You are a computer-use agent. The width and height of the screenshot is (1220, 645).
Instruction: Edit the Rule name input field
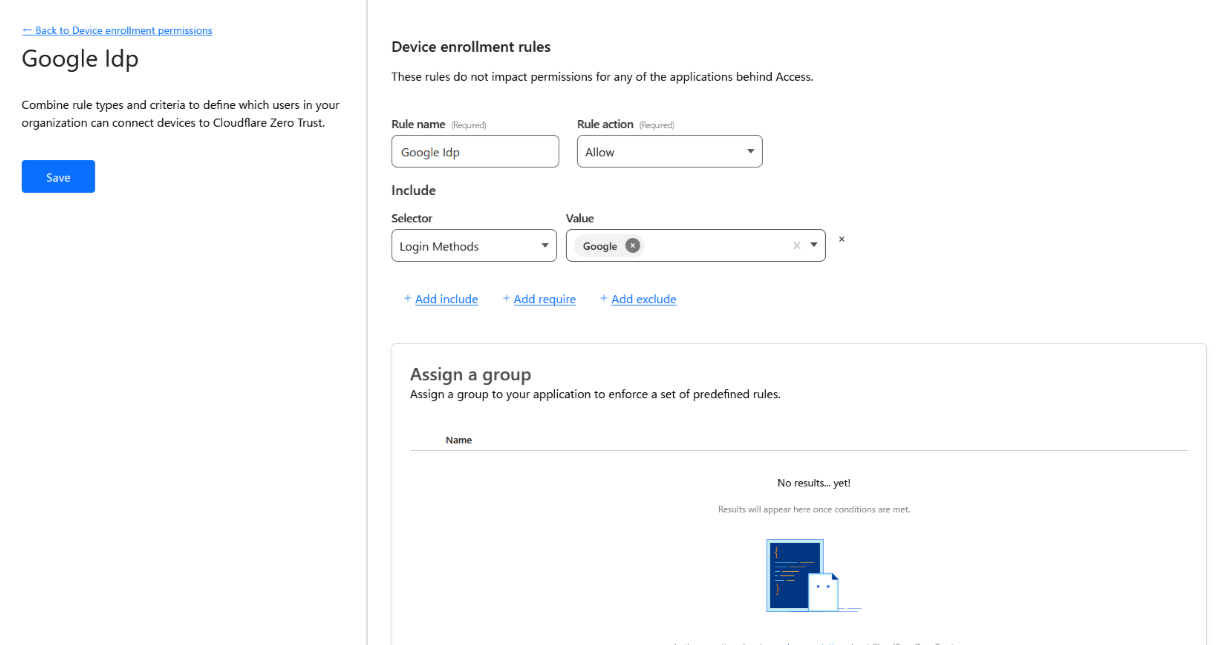475,152
